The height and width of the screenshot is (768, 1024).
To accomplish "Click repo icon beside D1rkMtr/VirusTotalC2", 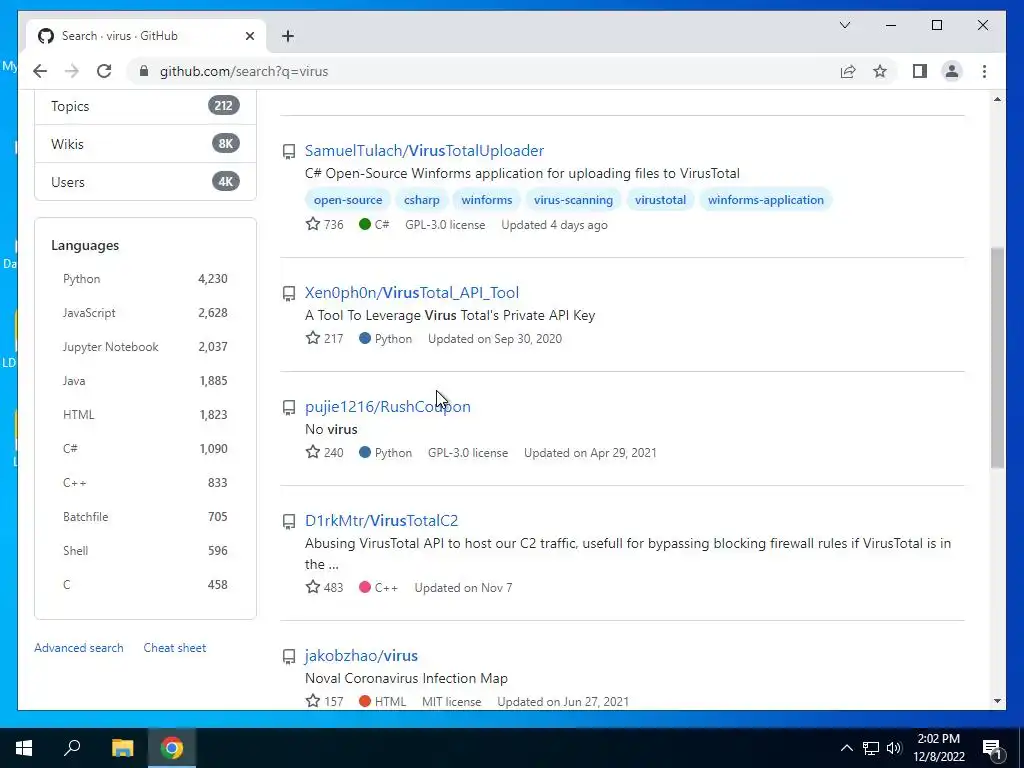I will pyautogui.click(x=289, y=521).
